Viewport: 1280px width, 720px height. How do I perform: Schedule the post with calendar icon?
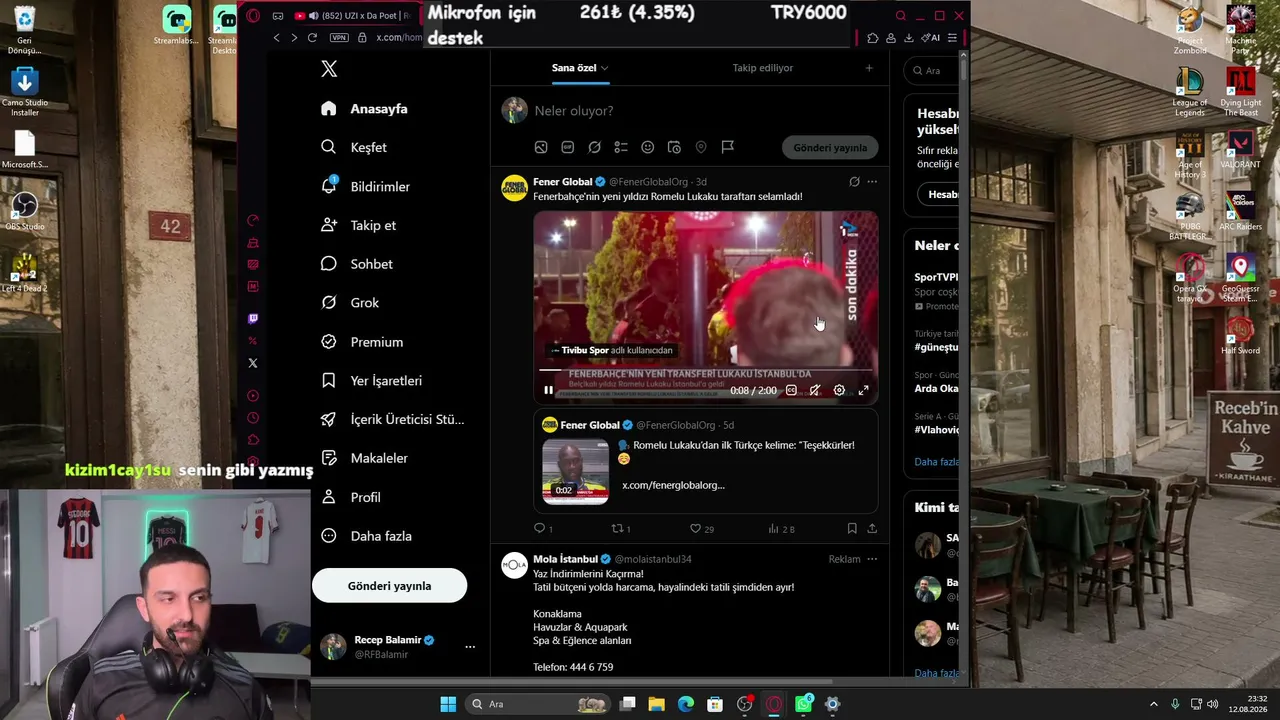pyautogui.click(x=674, y=147)
